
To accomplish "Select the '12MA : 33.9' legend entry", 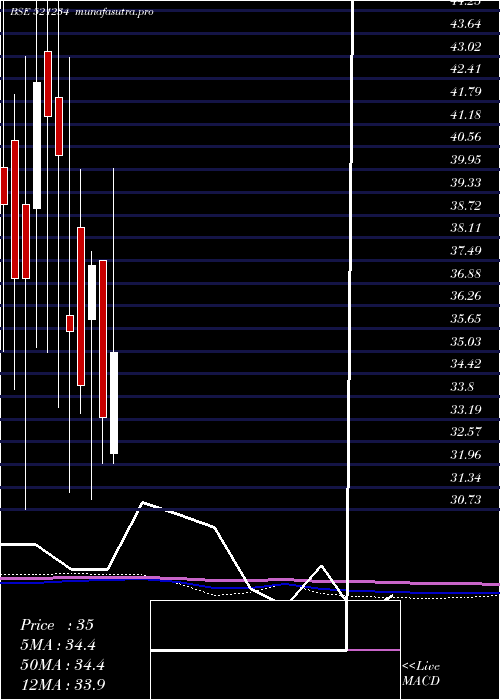I will pyautogui.click(x=63, y=684).
